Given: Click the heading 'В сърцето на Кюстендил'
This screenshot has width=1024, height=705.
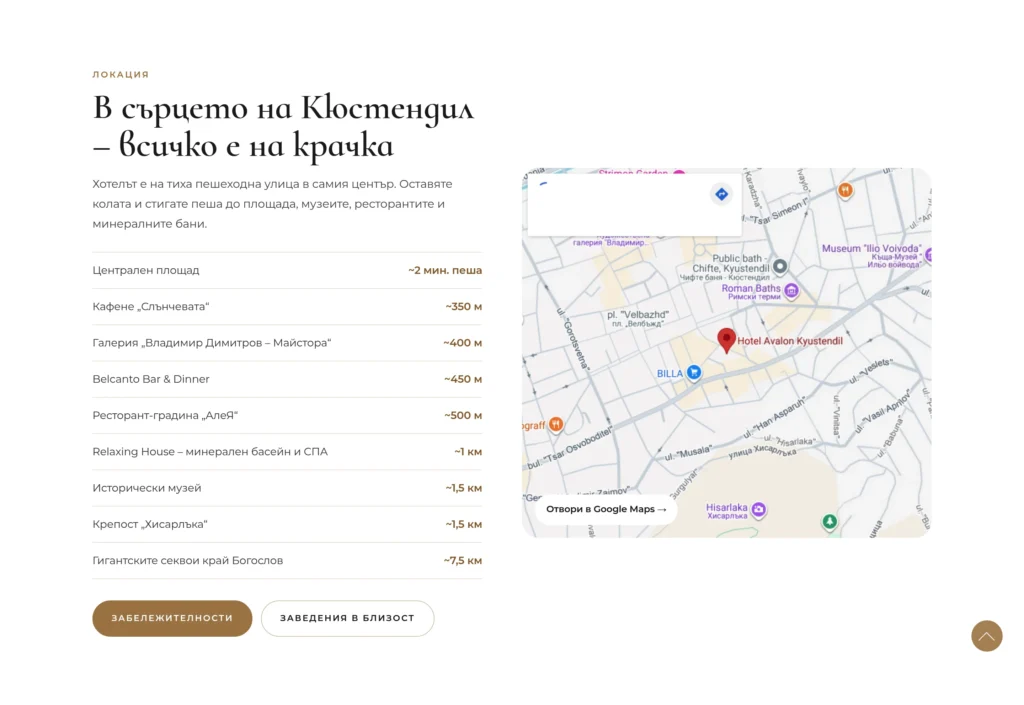Looking at the screenshot, I should 283,108.
